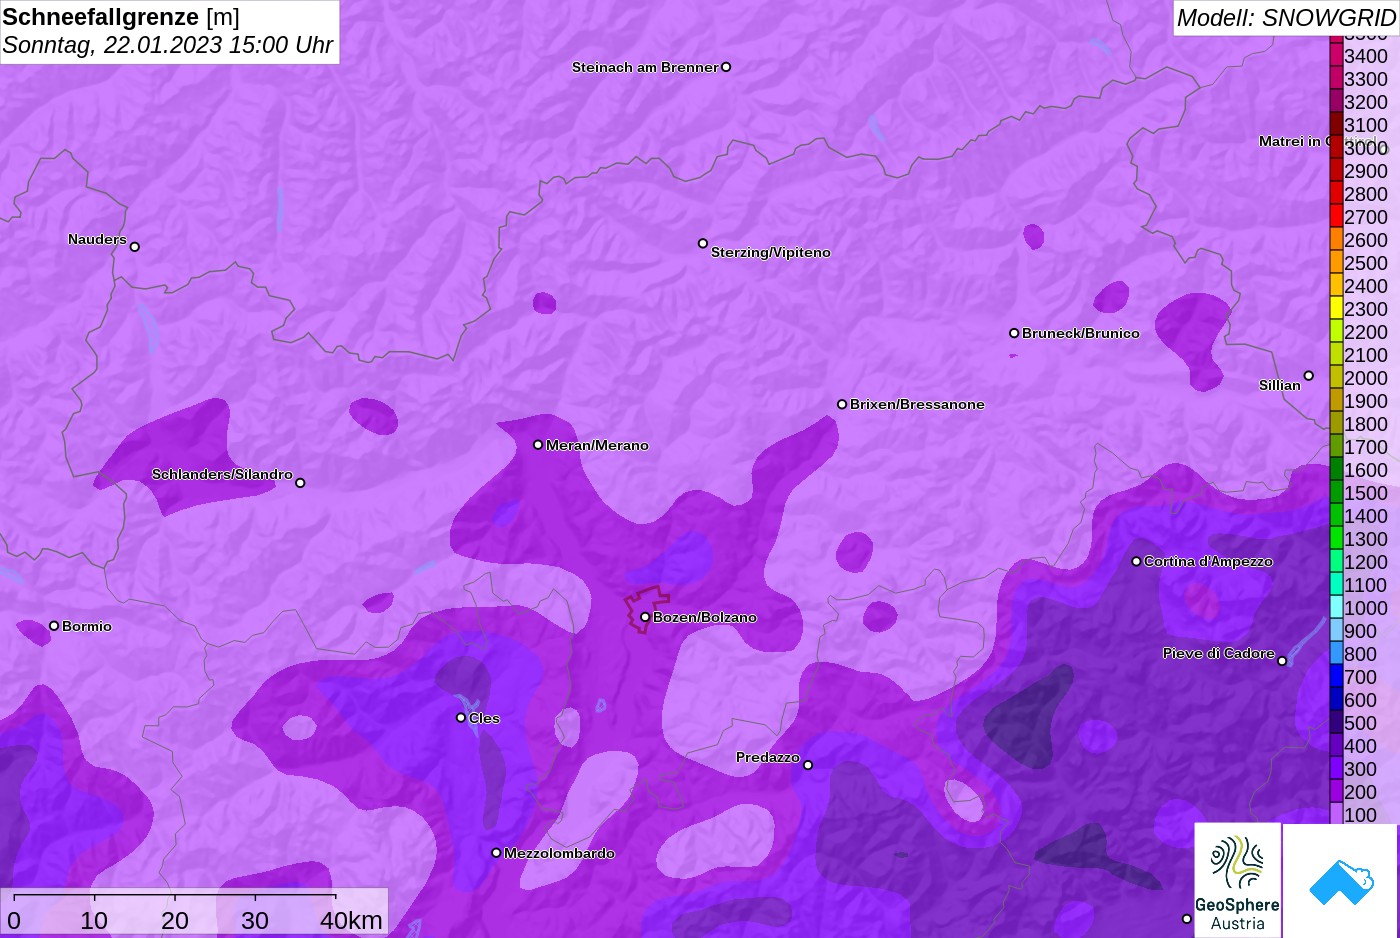Click the Pieve di Cadore marker
The height and width of the screenshot is (938, 1400).
pyautogui.click(x=1282, y=660)
